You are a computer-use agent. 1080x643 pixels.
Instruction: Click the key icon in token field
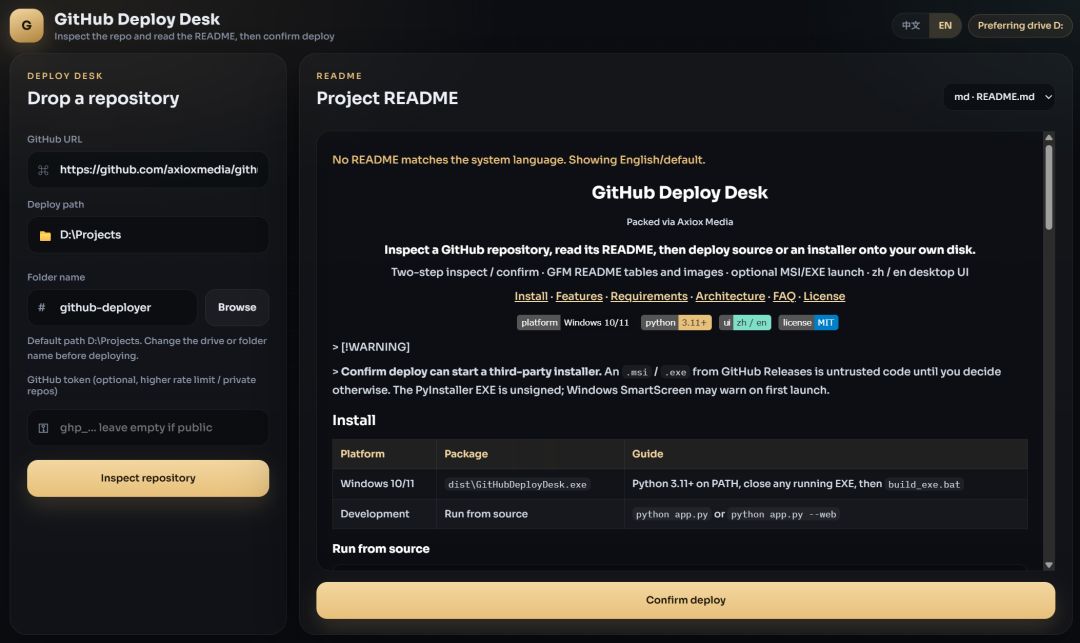[43, 428]
